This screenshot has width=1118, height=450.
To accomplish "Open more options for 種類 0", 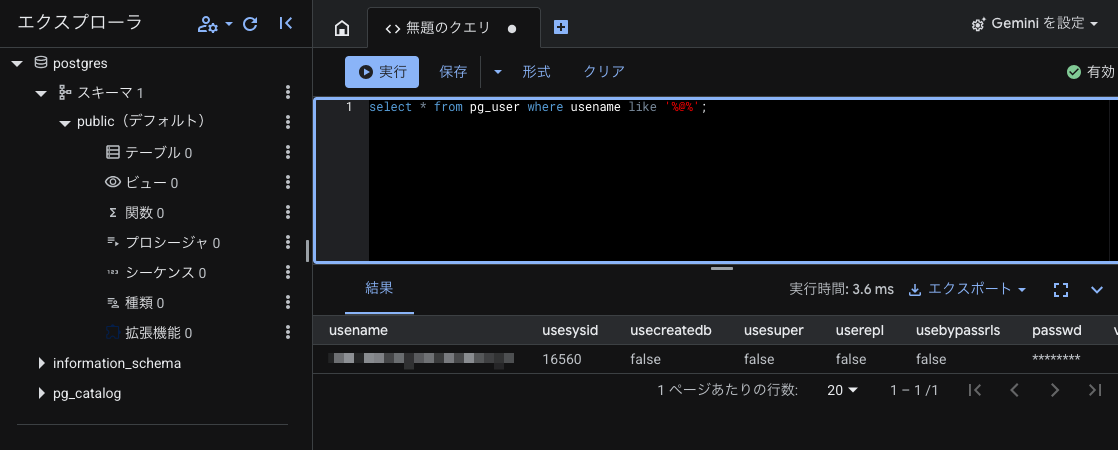I will [x=288, y=302].
